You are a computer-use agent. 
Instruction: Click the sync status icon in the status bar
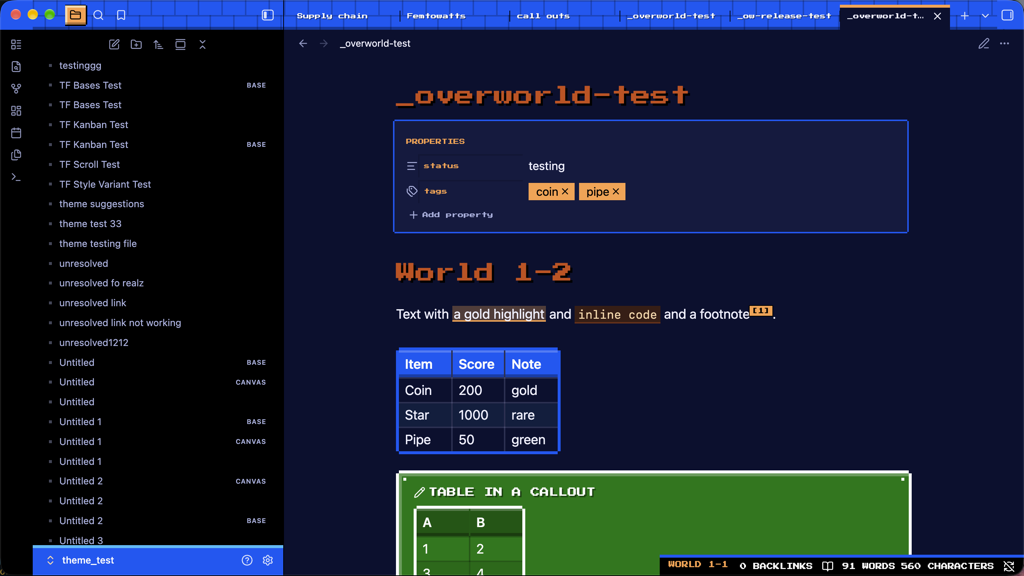(x=1009, y=566)
